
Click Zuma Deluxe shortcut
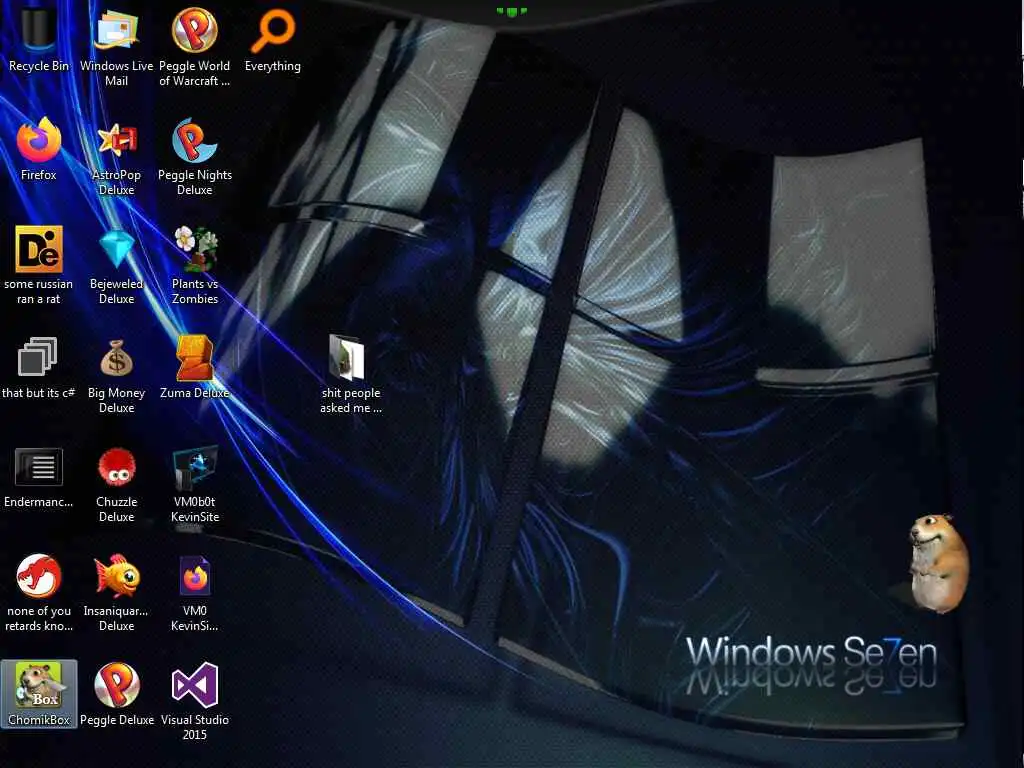point(195,358)
